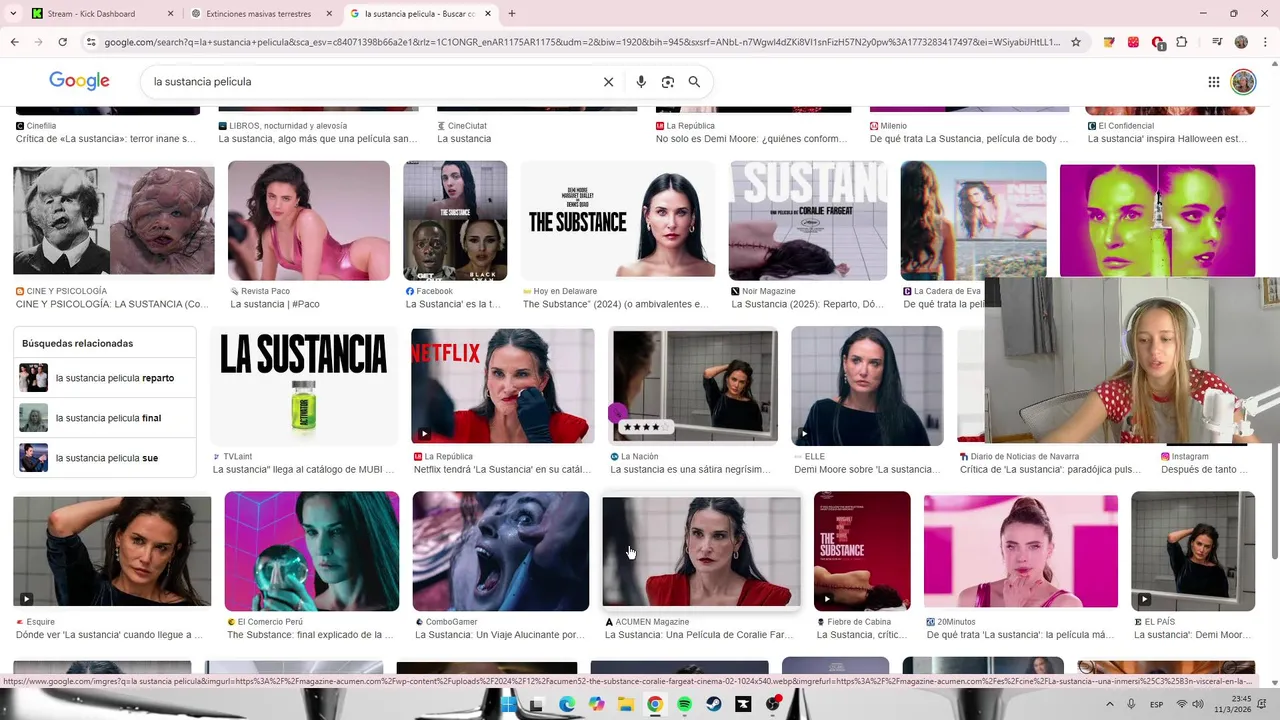Open the Revista Paco pink swimsuit image
The width and height of the screenshot is (1280, 720).
(x=309, y=221)
